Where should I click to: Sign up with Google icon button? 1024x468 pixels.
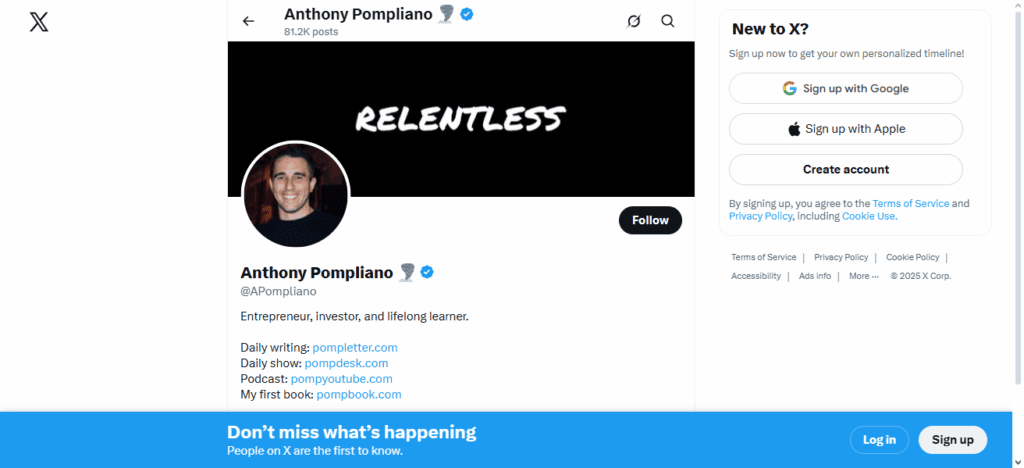click(845, 88)
